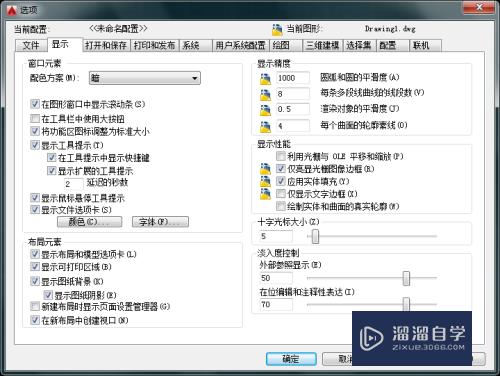Toggle 显示可打印区域 checkbox
Viewport: 500px width, 376px height.
35,267
